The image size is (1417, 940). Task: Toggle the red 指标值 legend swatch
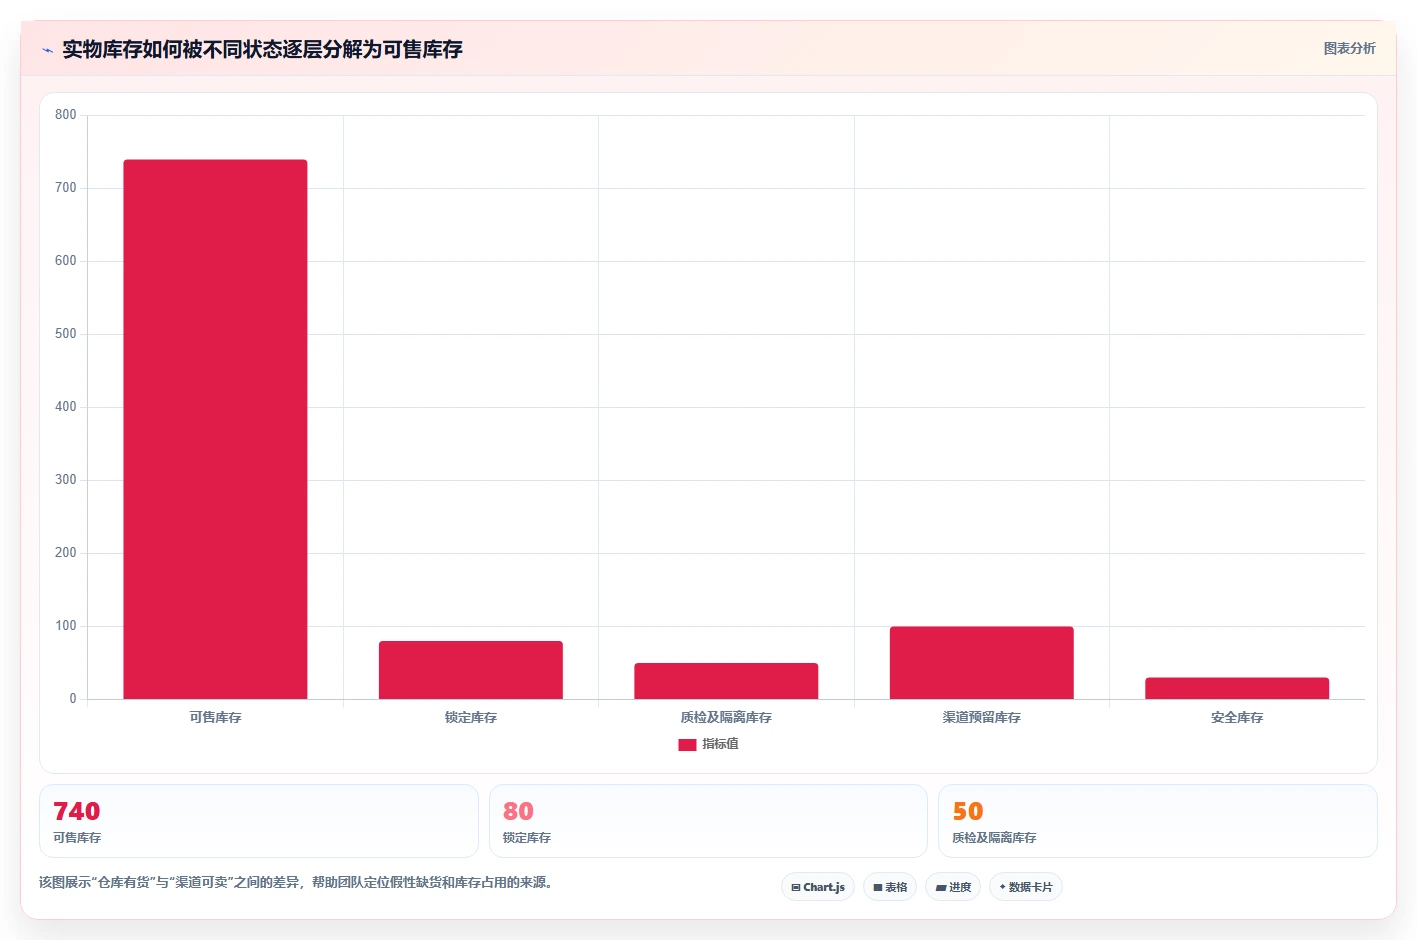pyautogui.click(x=687, y=744)
